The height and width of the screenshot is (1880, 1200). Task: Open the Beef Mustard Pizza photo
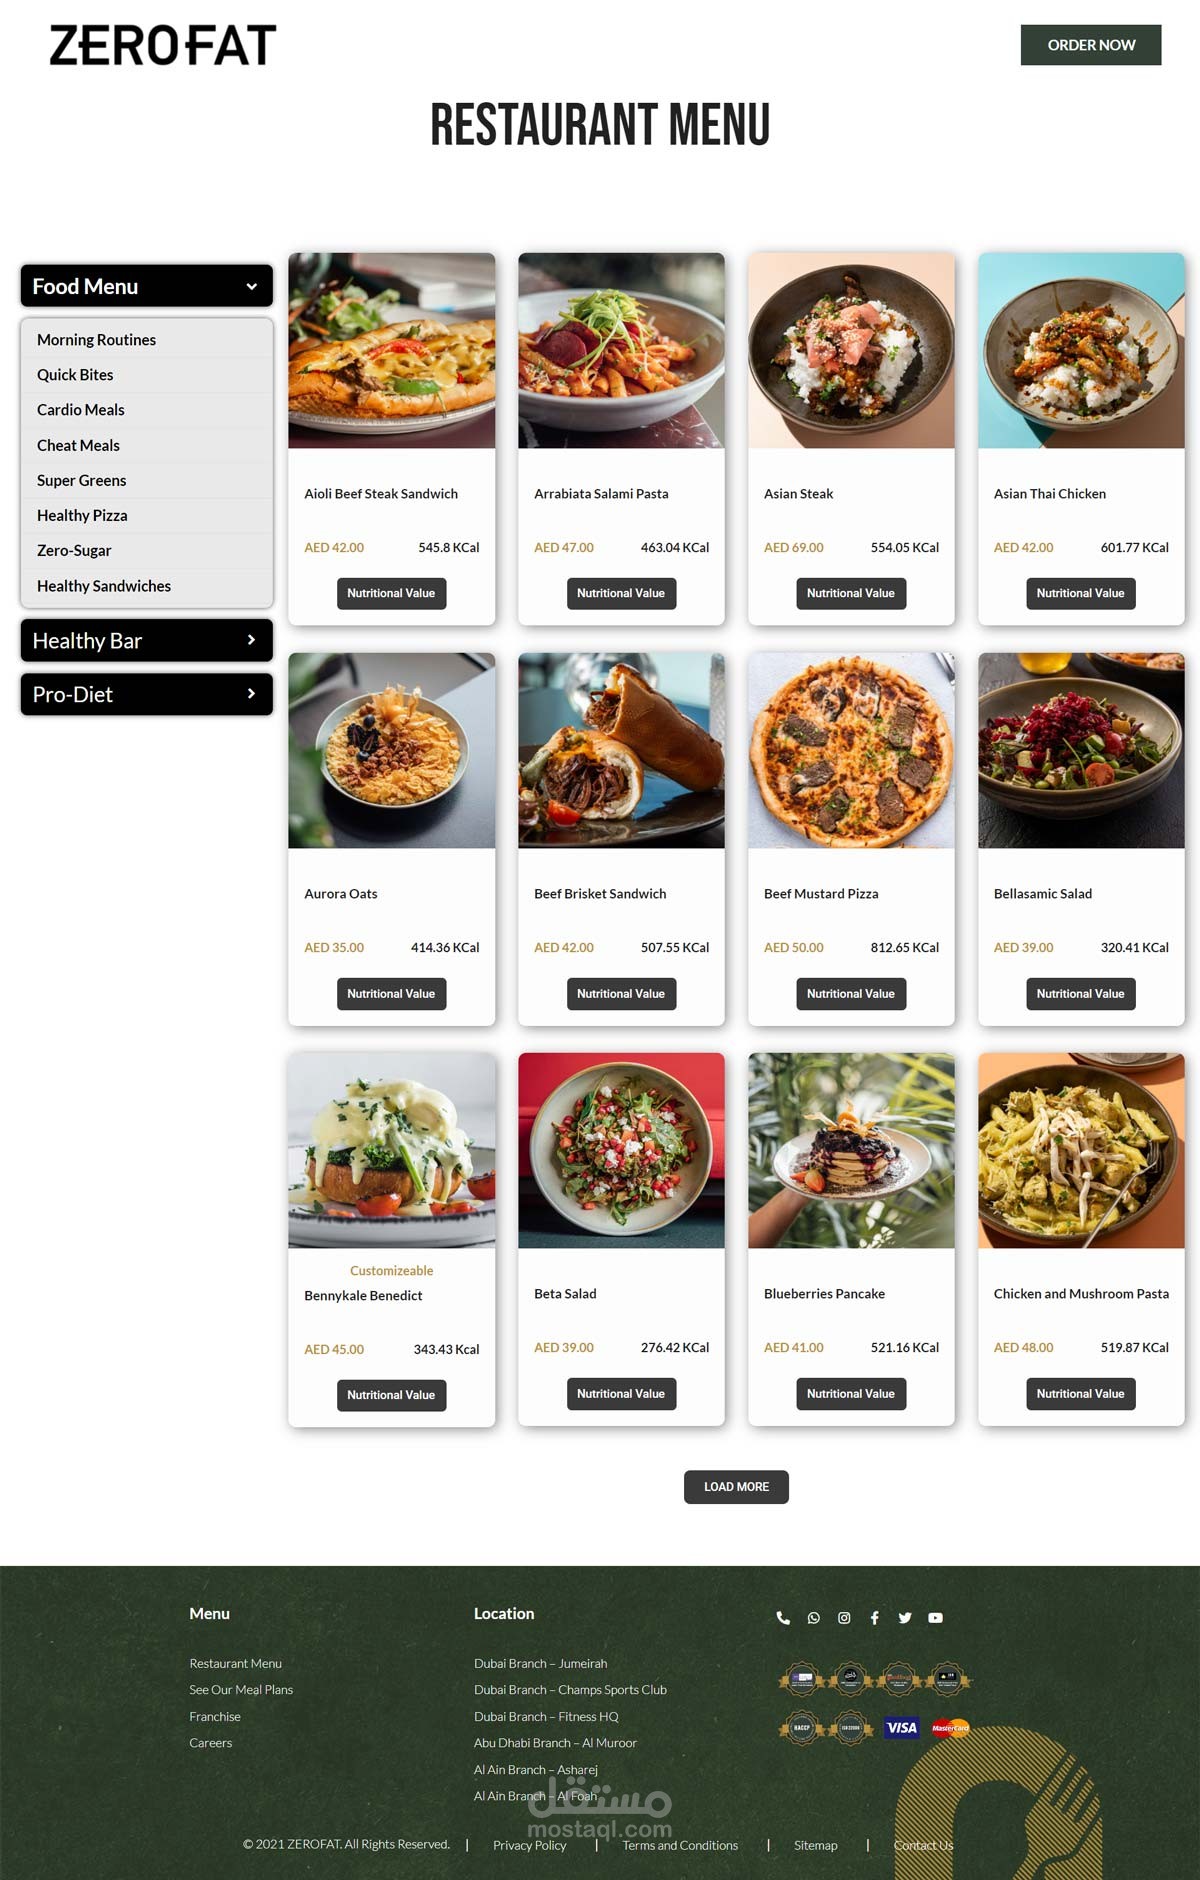851,750
